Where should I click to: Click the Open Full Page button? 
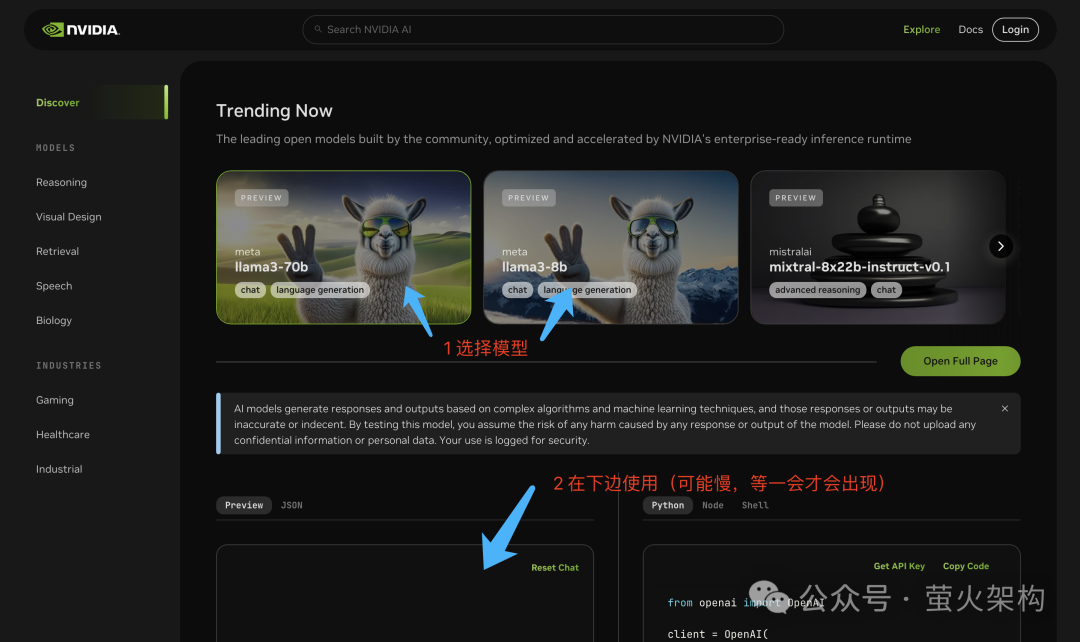(x=960, y=361)
